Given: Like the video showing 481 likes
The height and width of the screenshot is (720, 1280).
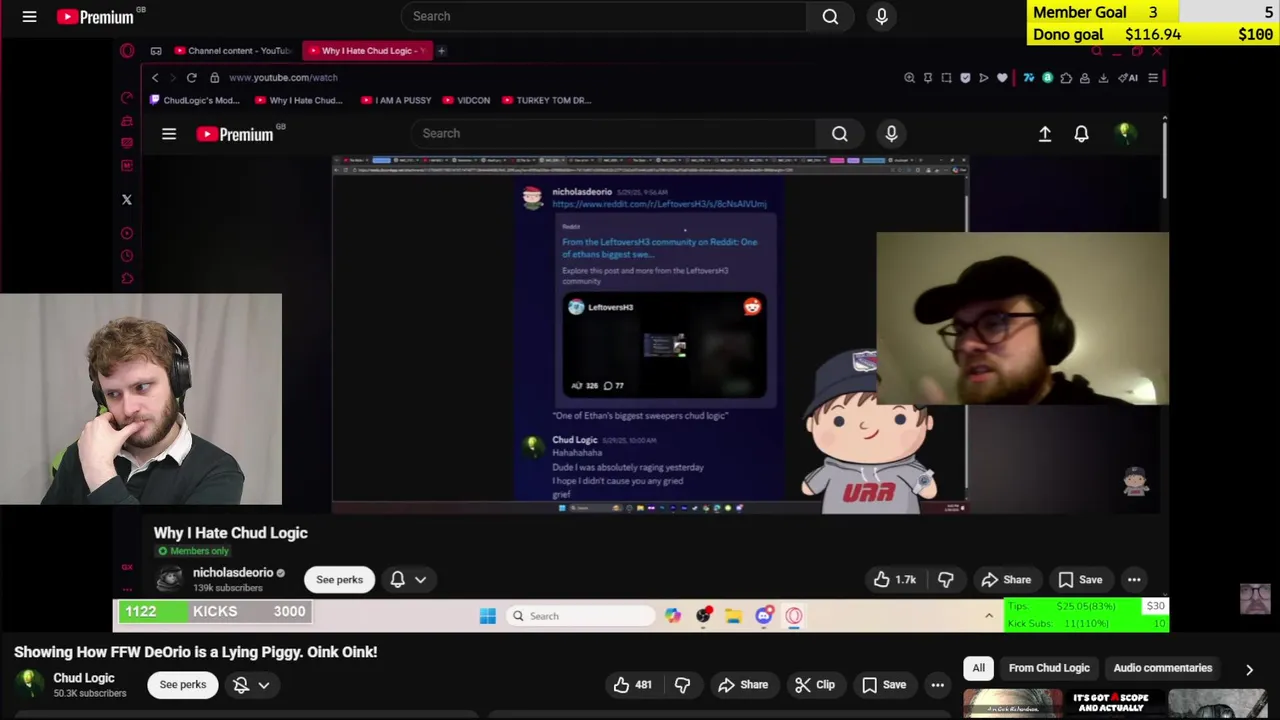Looking at the screenshot, I should click(x=632, y=685).
